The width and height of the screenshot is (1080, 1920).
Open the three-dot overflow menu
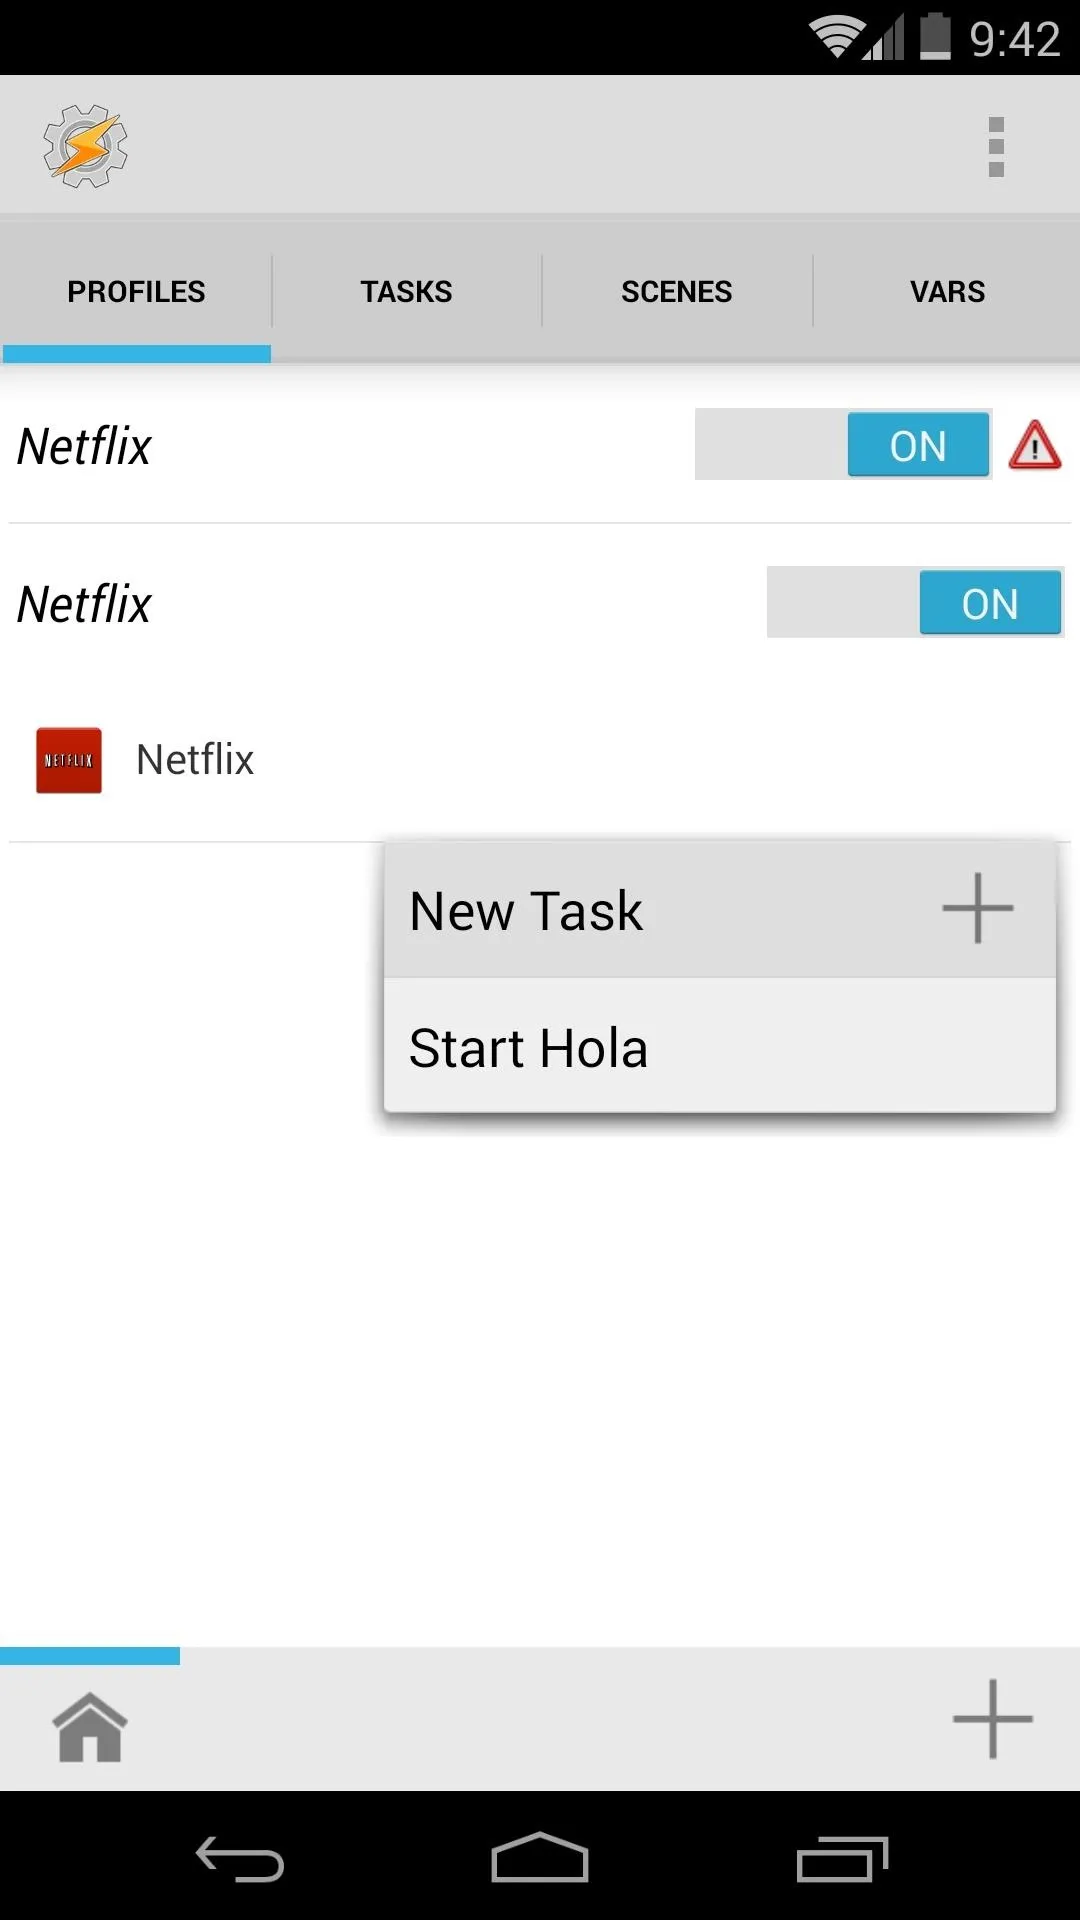point(996,147)
